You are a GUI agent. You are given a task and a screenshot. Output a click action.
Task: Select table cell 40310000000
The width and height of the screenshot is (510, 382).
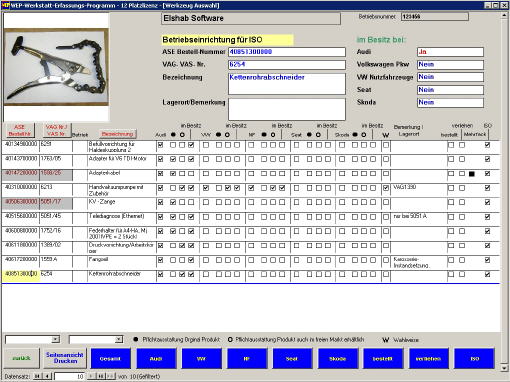[21, 190]
